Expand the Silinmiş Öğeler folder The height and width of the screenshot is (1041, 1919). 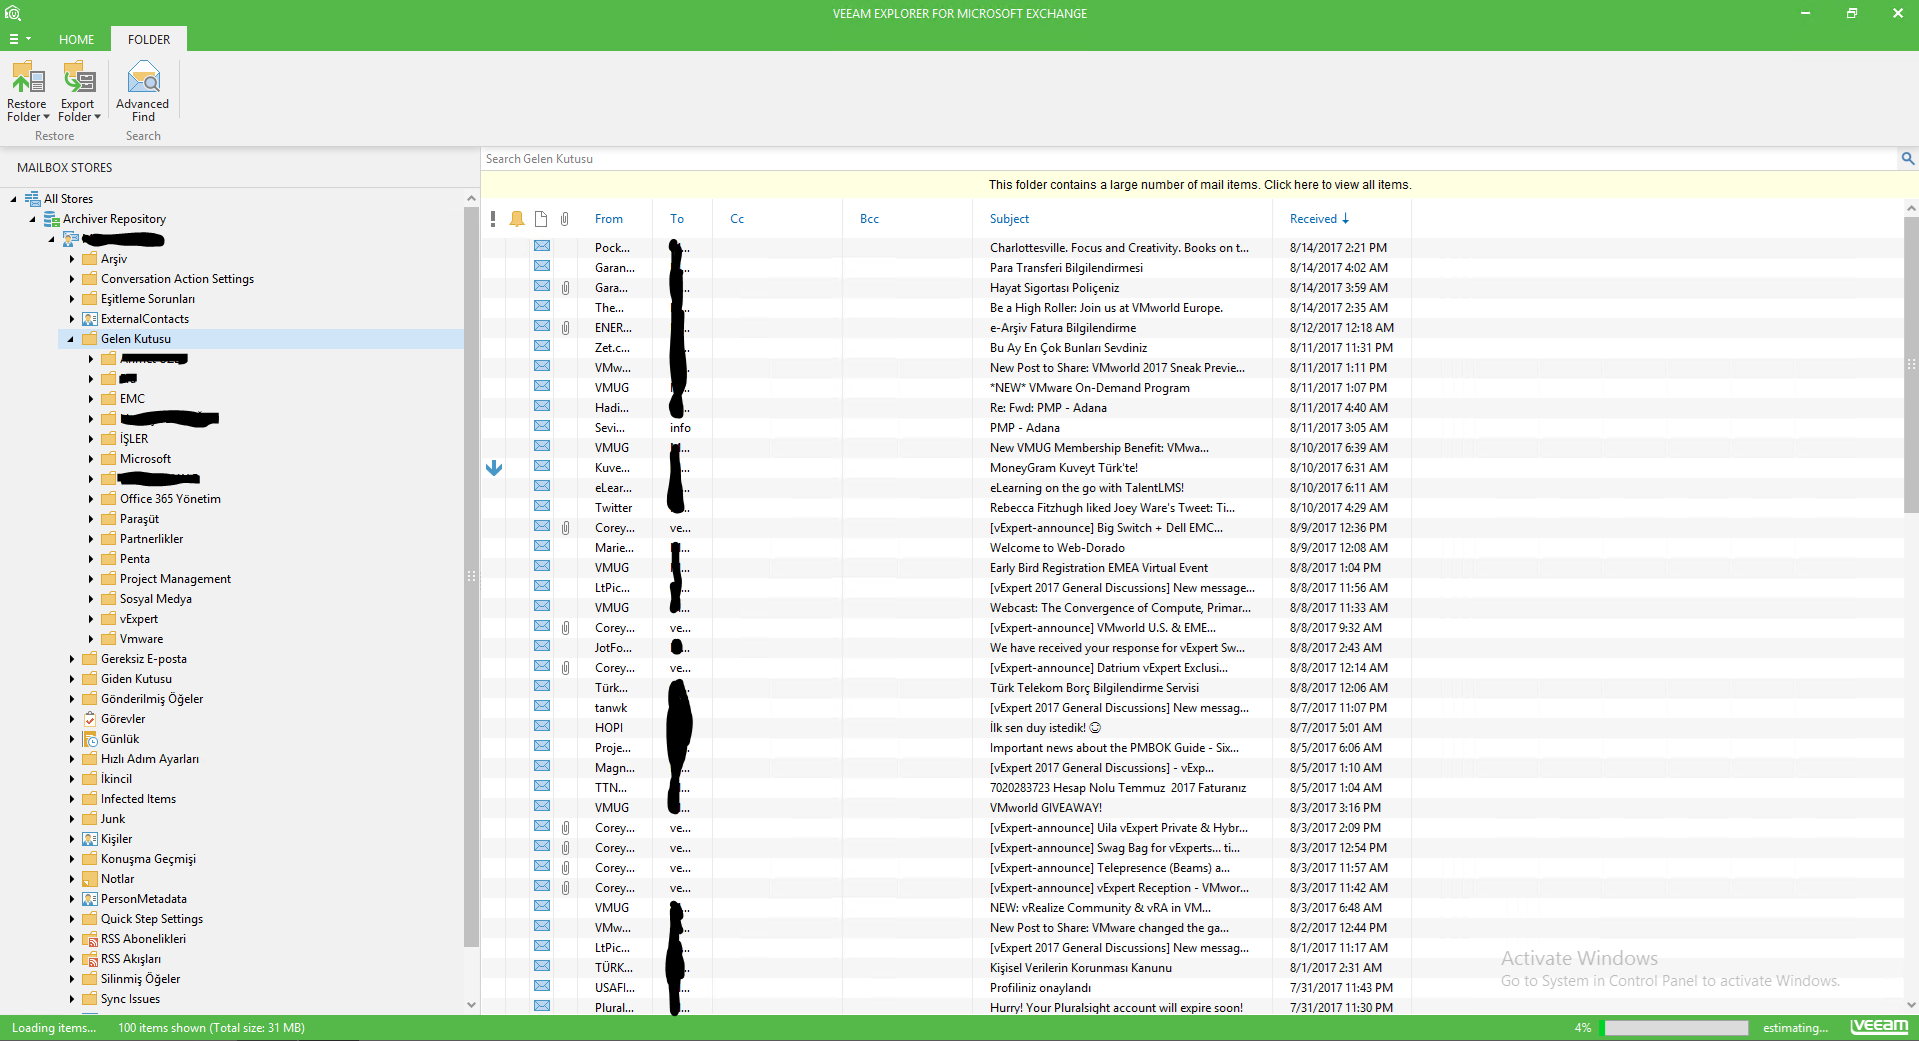71,979
